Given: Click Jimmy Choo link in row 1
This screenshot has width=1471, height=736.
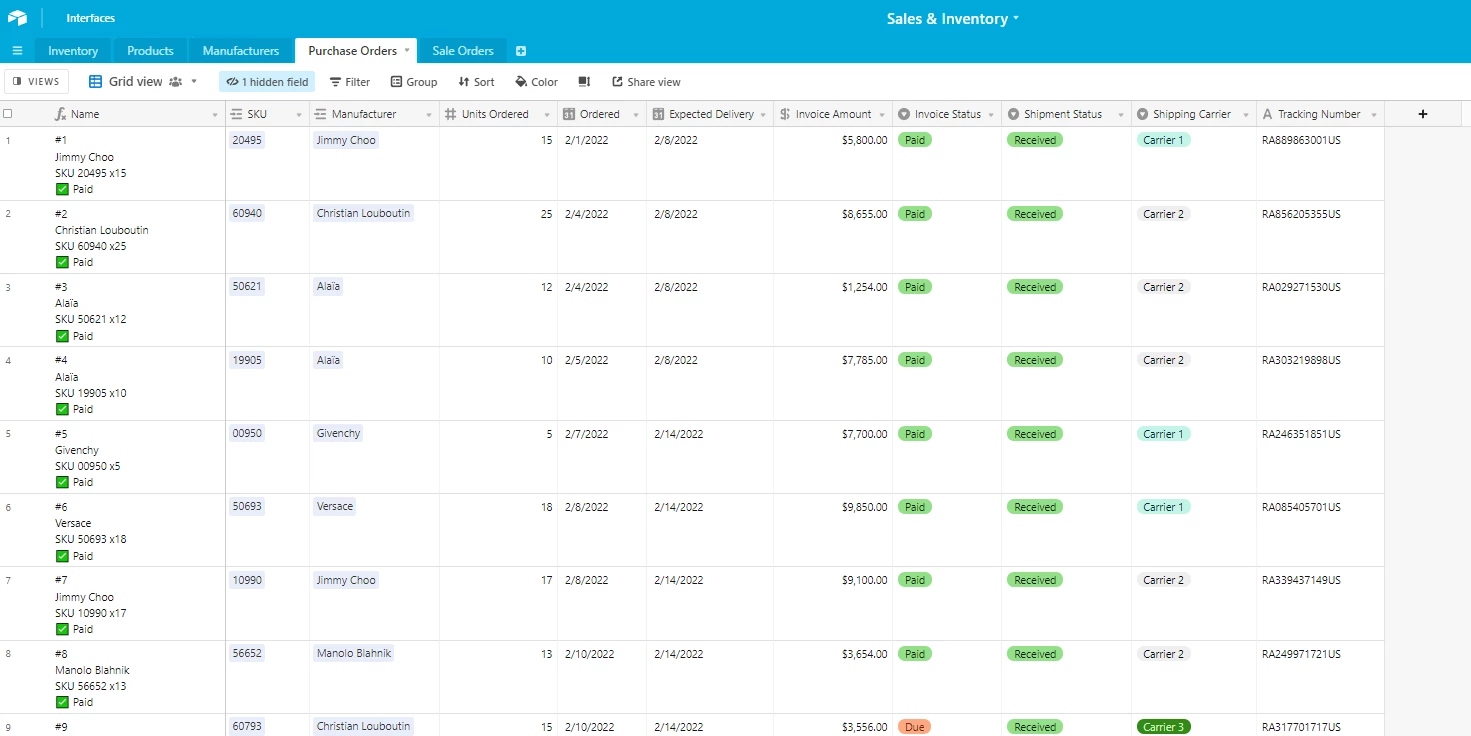Looking at the screenshot, I should point(346,140).
